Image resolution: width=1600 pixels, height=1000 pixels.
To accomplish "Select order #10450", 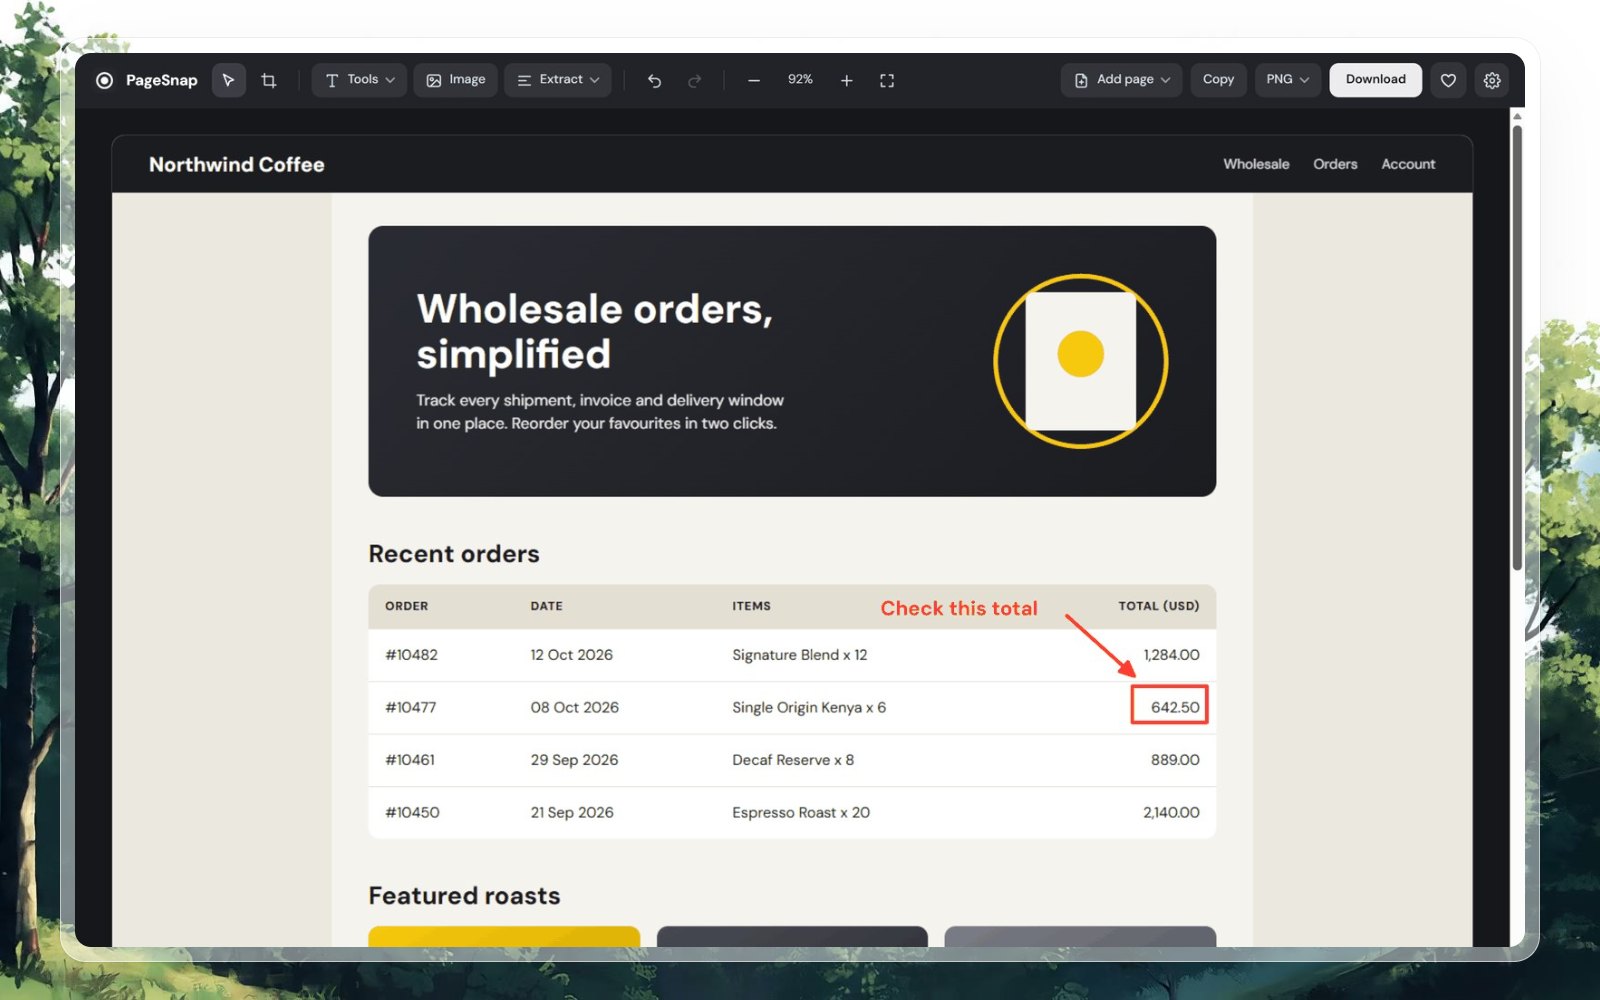I will tap(412, 812).
